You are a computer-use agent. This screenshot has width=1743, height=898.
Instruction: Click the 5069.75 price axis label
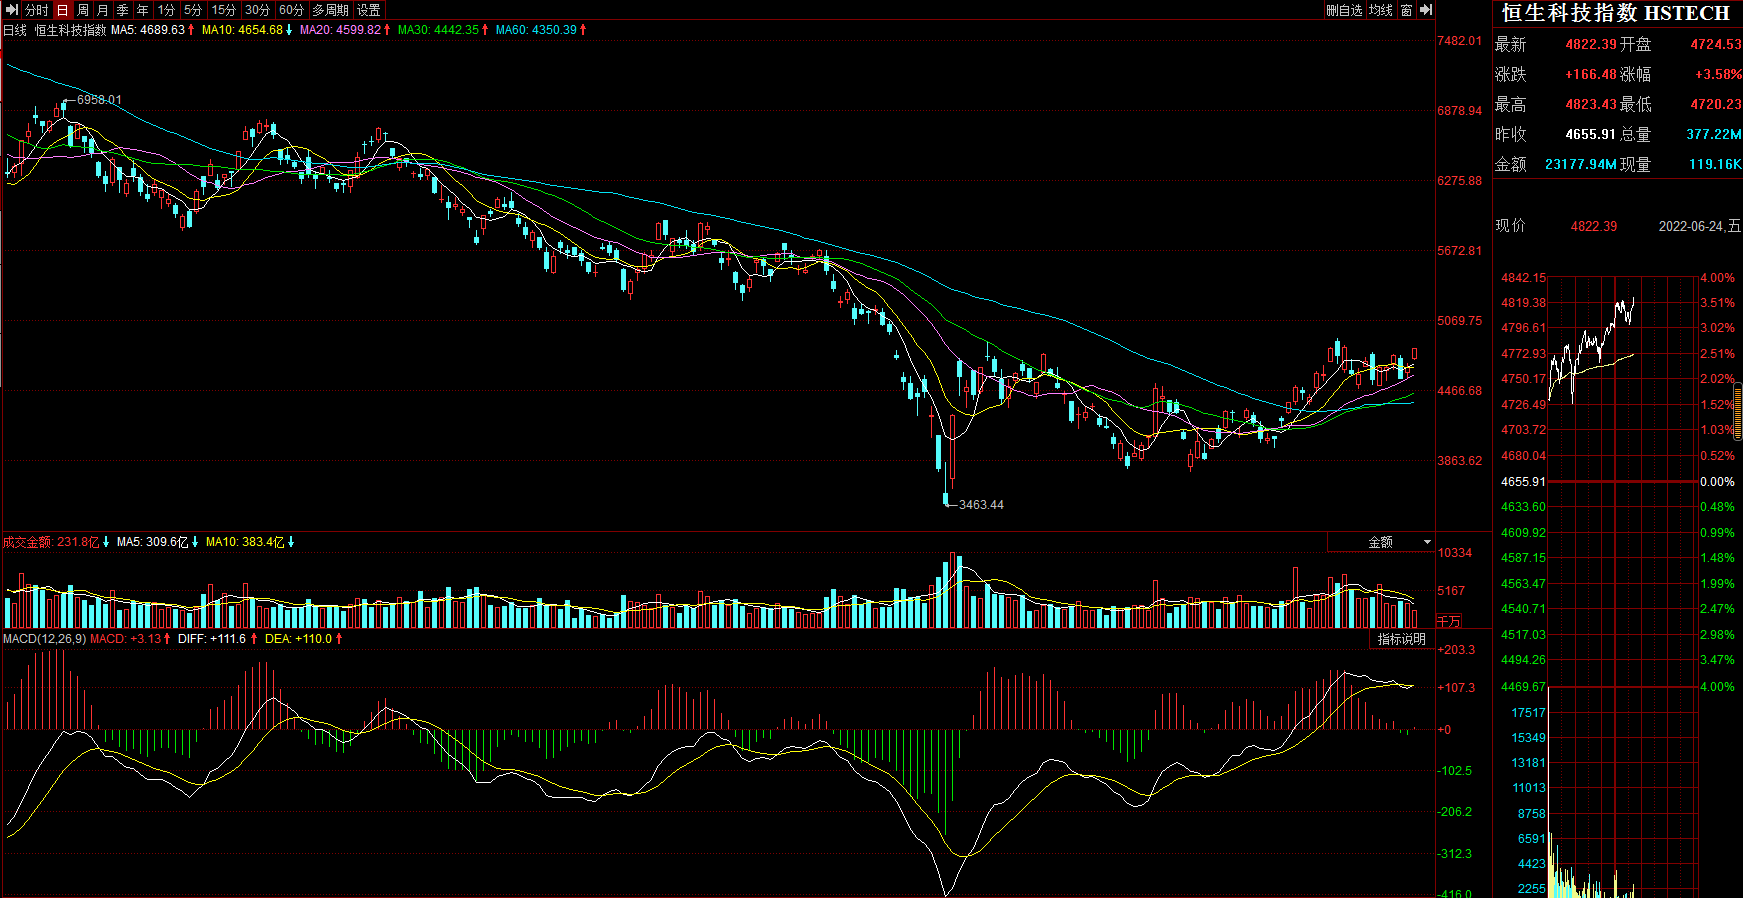(x=1460, y=321)
